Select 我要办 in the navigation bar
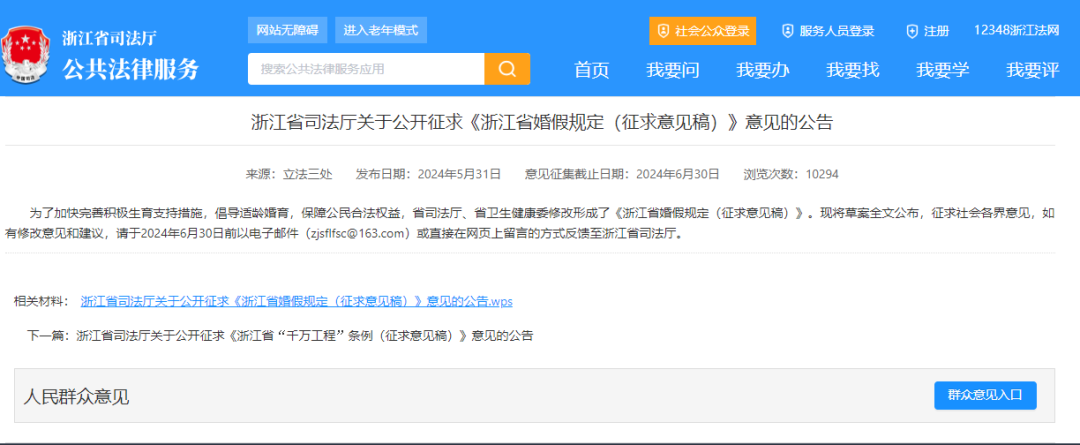 pyautogui.click(x=762, y=70)
